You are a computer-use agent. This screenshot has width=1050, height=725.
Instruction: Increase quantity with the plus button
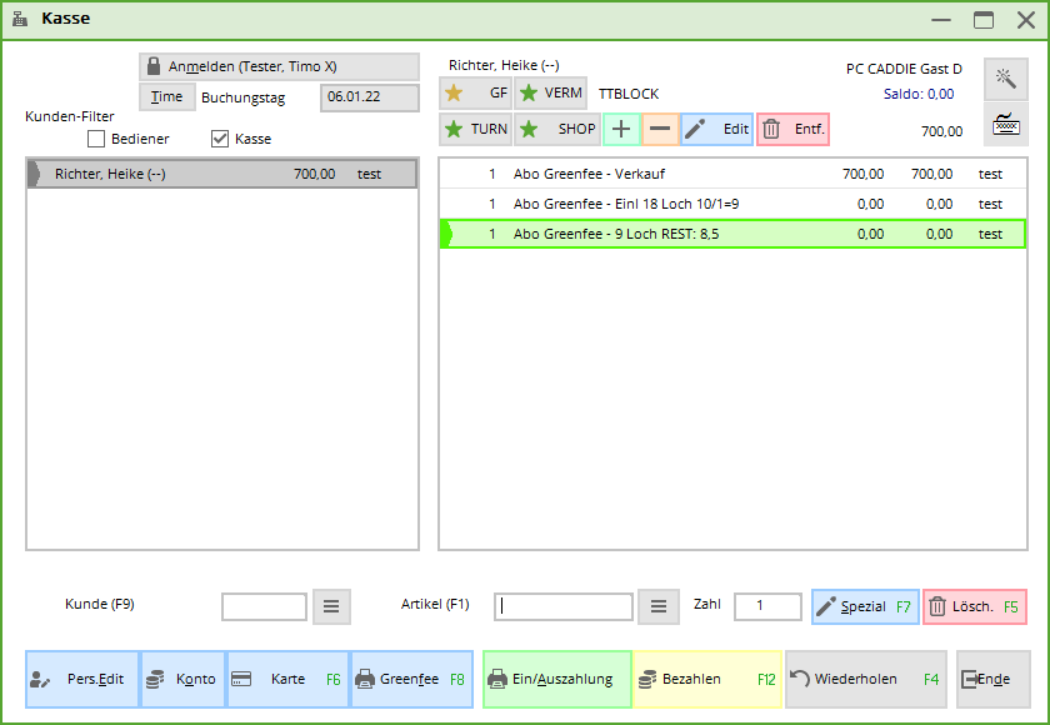(621, 129)
